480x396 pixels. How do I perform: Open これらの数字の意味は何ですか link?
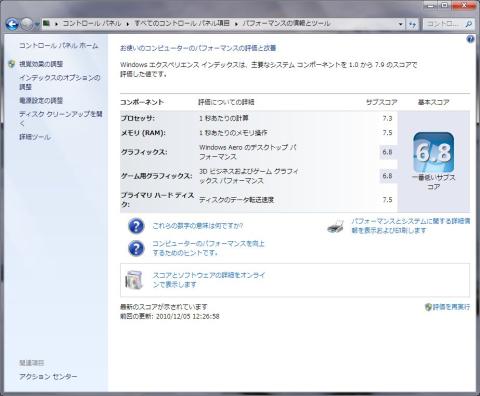tap(198, 226)
